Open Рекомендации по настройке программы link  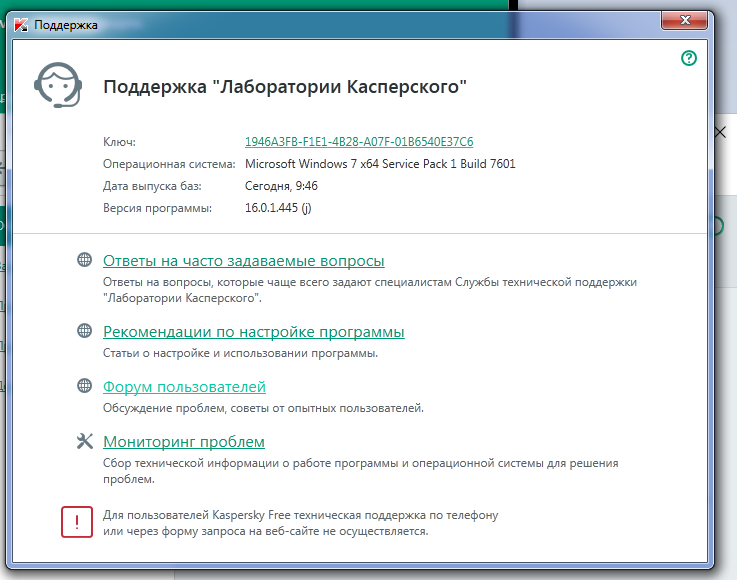pyautogui.click(x=254, y=332)
